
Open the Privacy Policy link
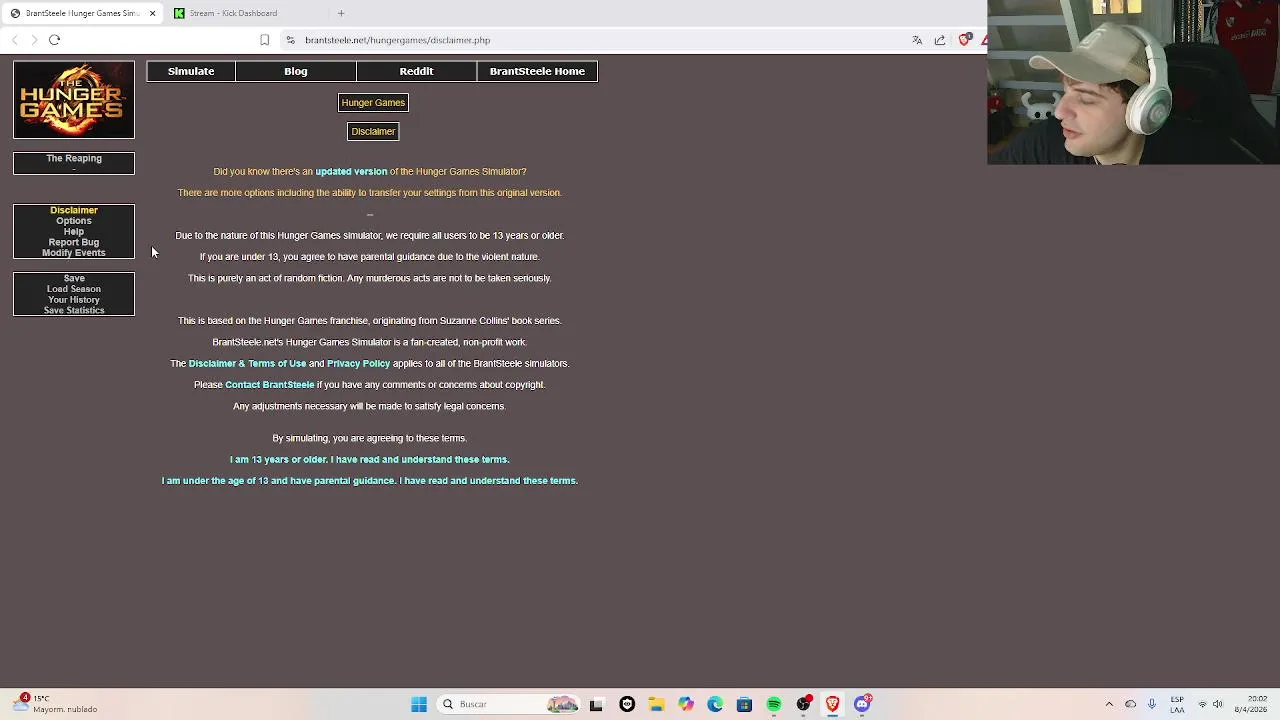click(358, 363)
